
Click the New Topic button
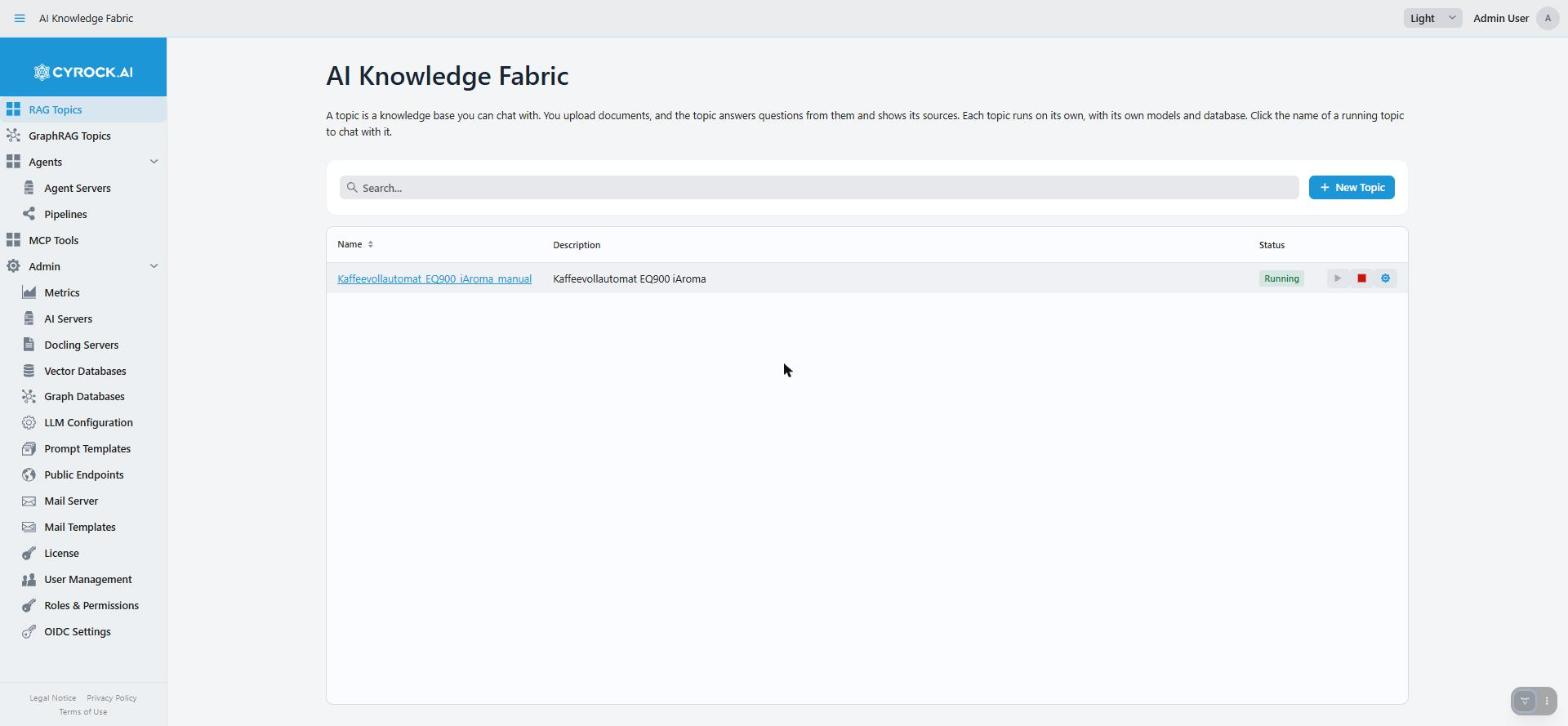(1351, 187)
